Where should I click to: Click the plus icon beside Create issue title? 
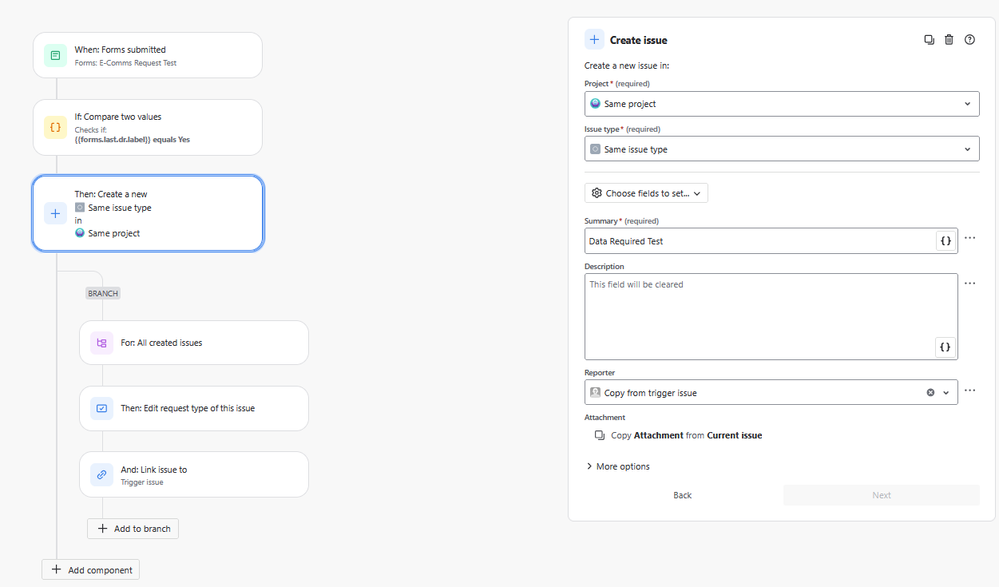594,40
